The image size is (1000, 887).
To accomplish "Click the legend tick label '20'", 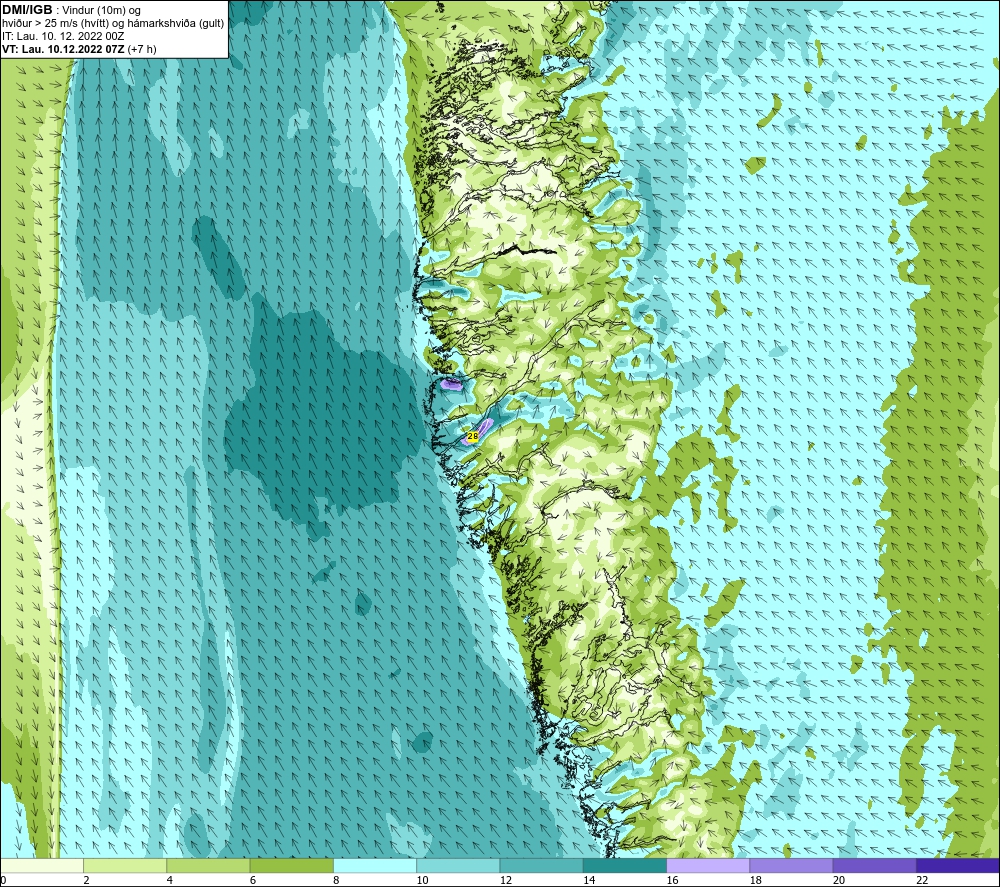I will 839,880.
